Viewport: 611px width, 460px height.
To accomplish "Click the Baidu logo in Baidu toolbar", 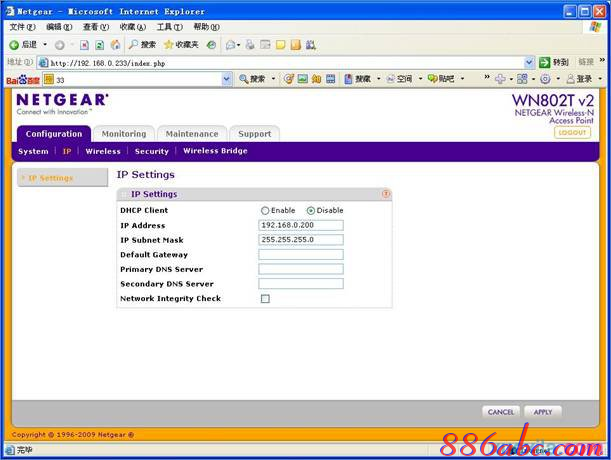I will pos(22,79).
